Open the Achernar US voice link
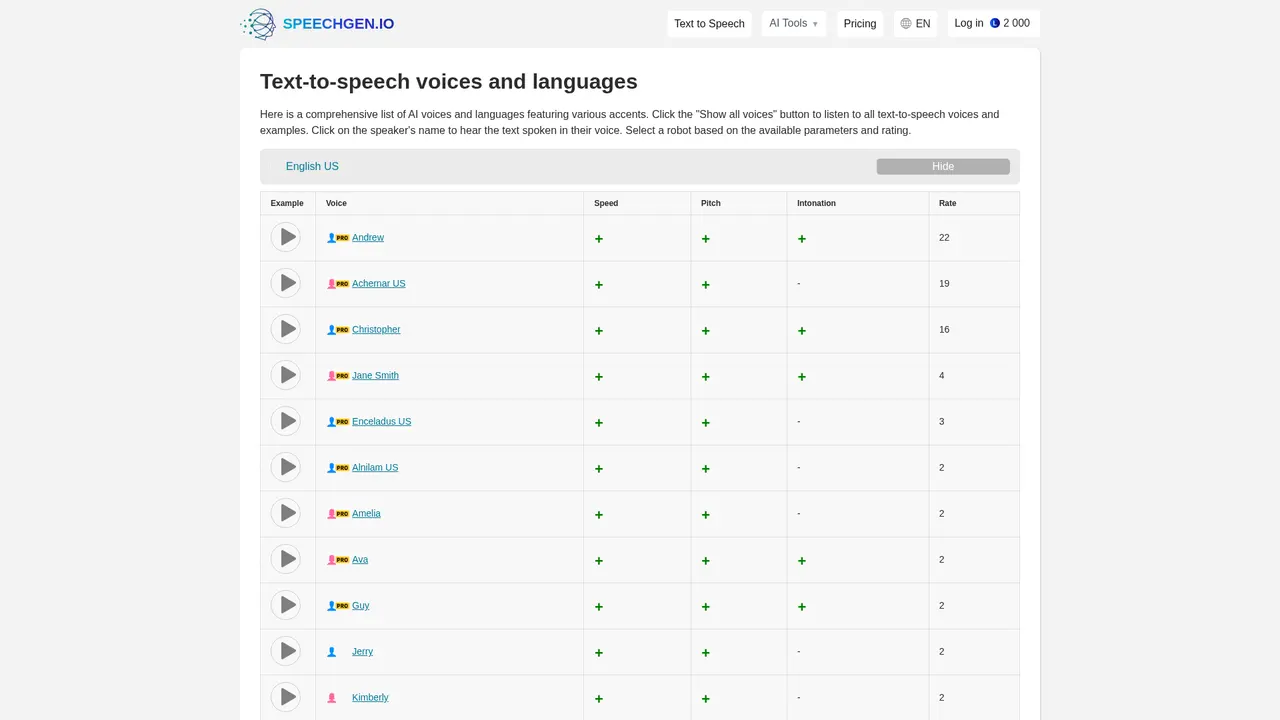Image resolution: width=1280 pixels, height=720 pixels. pyautogui.click(x=379, y=284)
